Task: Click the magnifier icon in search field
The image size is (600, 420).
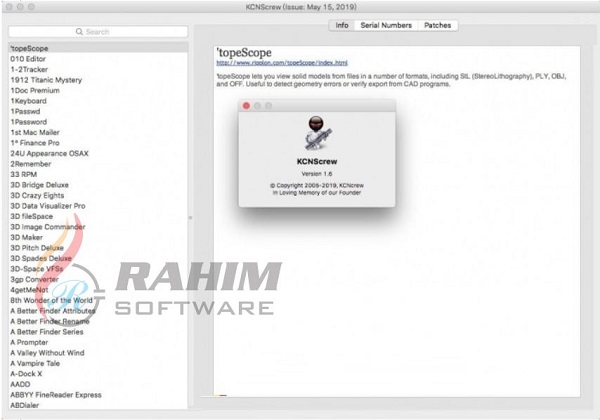Action: coord(79,32)
